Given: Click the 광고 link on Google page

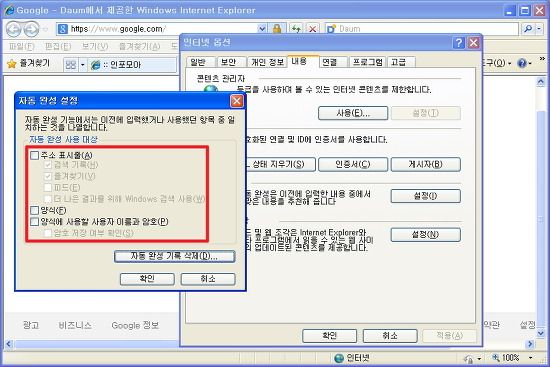Looking at the screenshot, I should [x=31, y=325].
